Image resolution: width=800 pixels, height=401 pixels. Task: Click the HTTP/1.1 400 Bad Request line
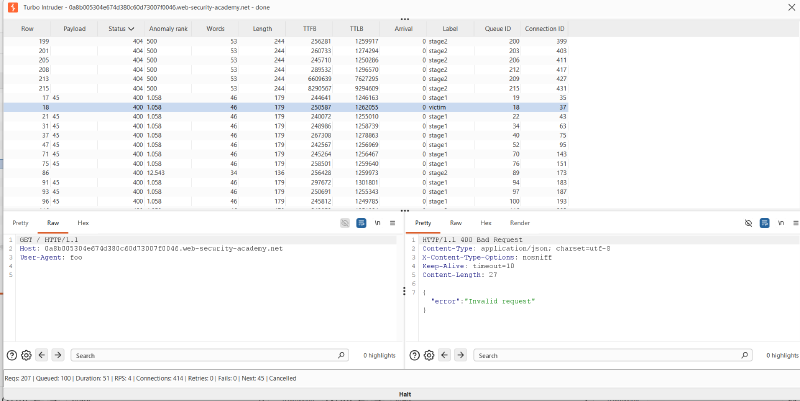472,240
